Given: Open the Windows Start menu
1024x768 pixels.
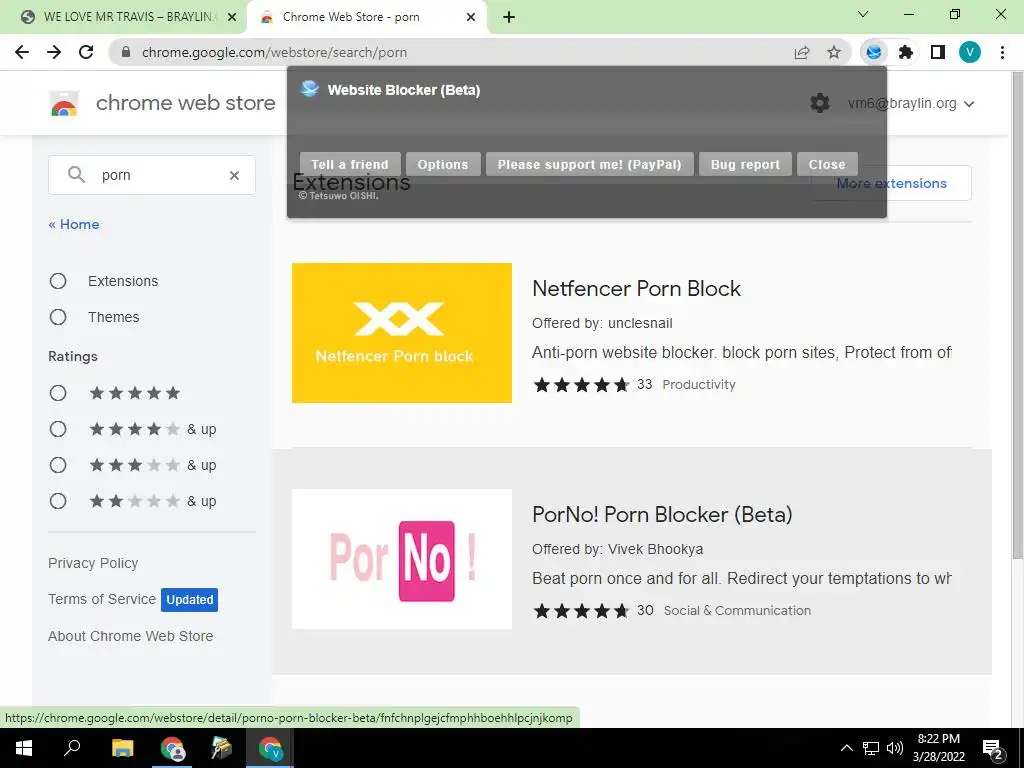Looking at the screenshot, I should tap(24, 748).
